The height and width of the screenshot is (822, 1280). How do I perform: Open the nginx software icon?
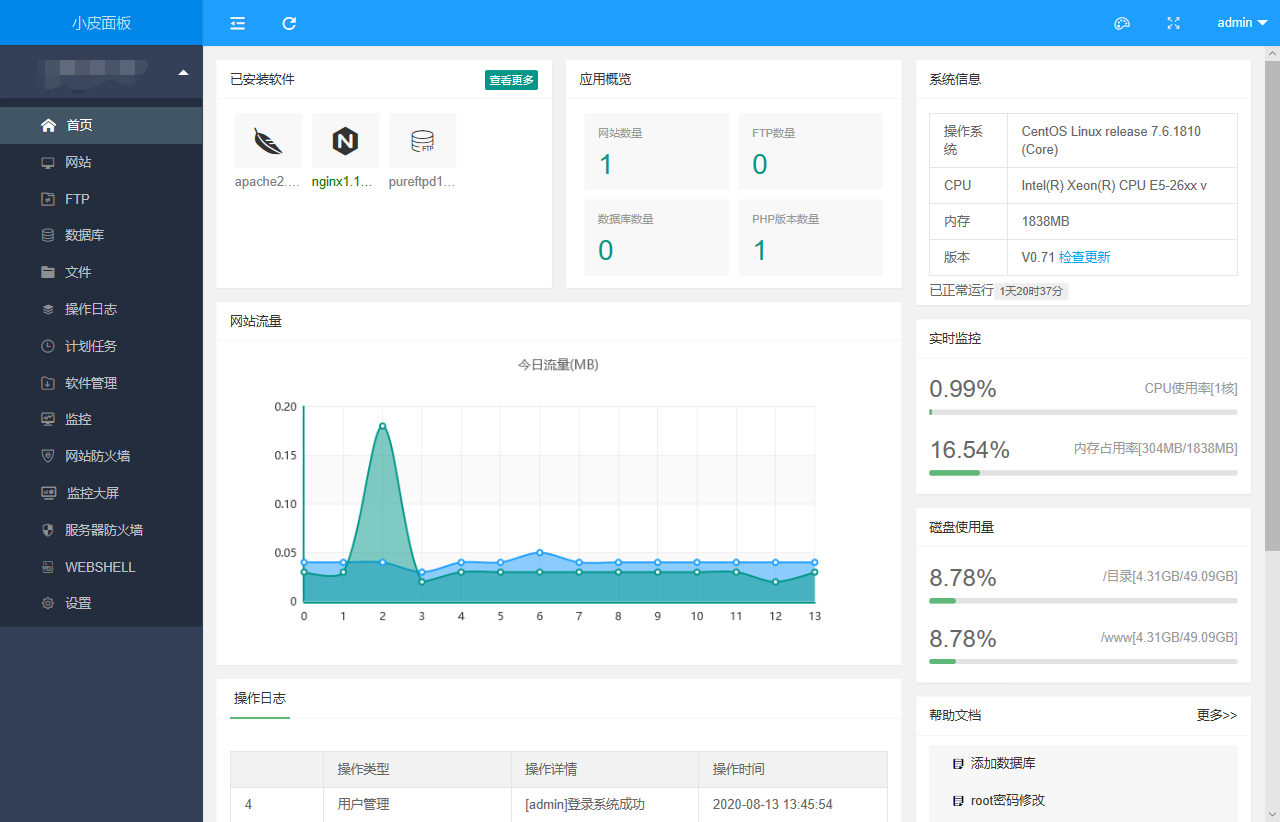(345, 141)
